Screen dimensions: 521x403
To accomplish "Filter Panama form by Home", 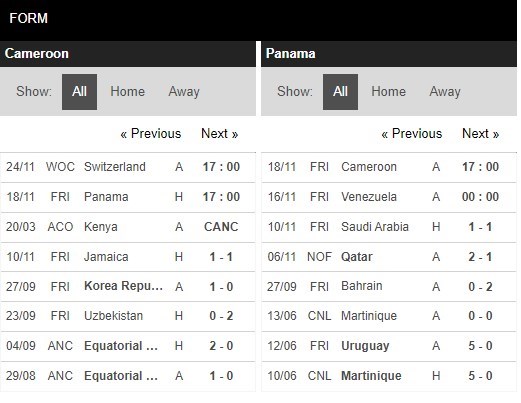I will [389, 92].
